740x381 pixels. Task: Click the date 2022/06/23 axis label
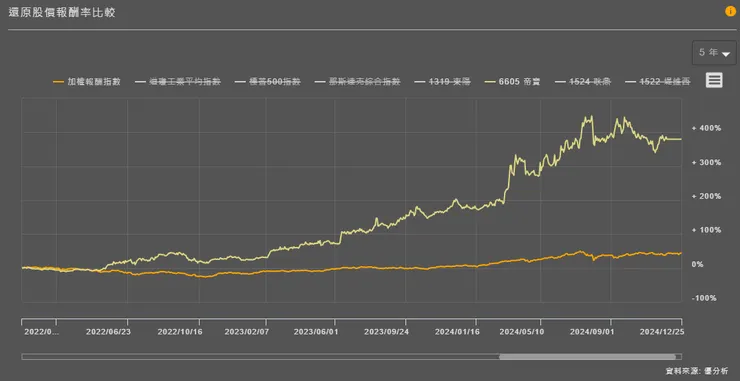(109, 332)
